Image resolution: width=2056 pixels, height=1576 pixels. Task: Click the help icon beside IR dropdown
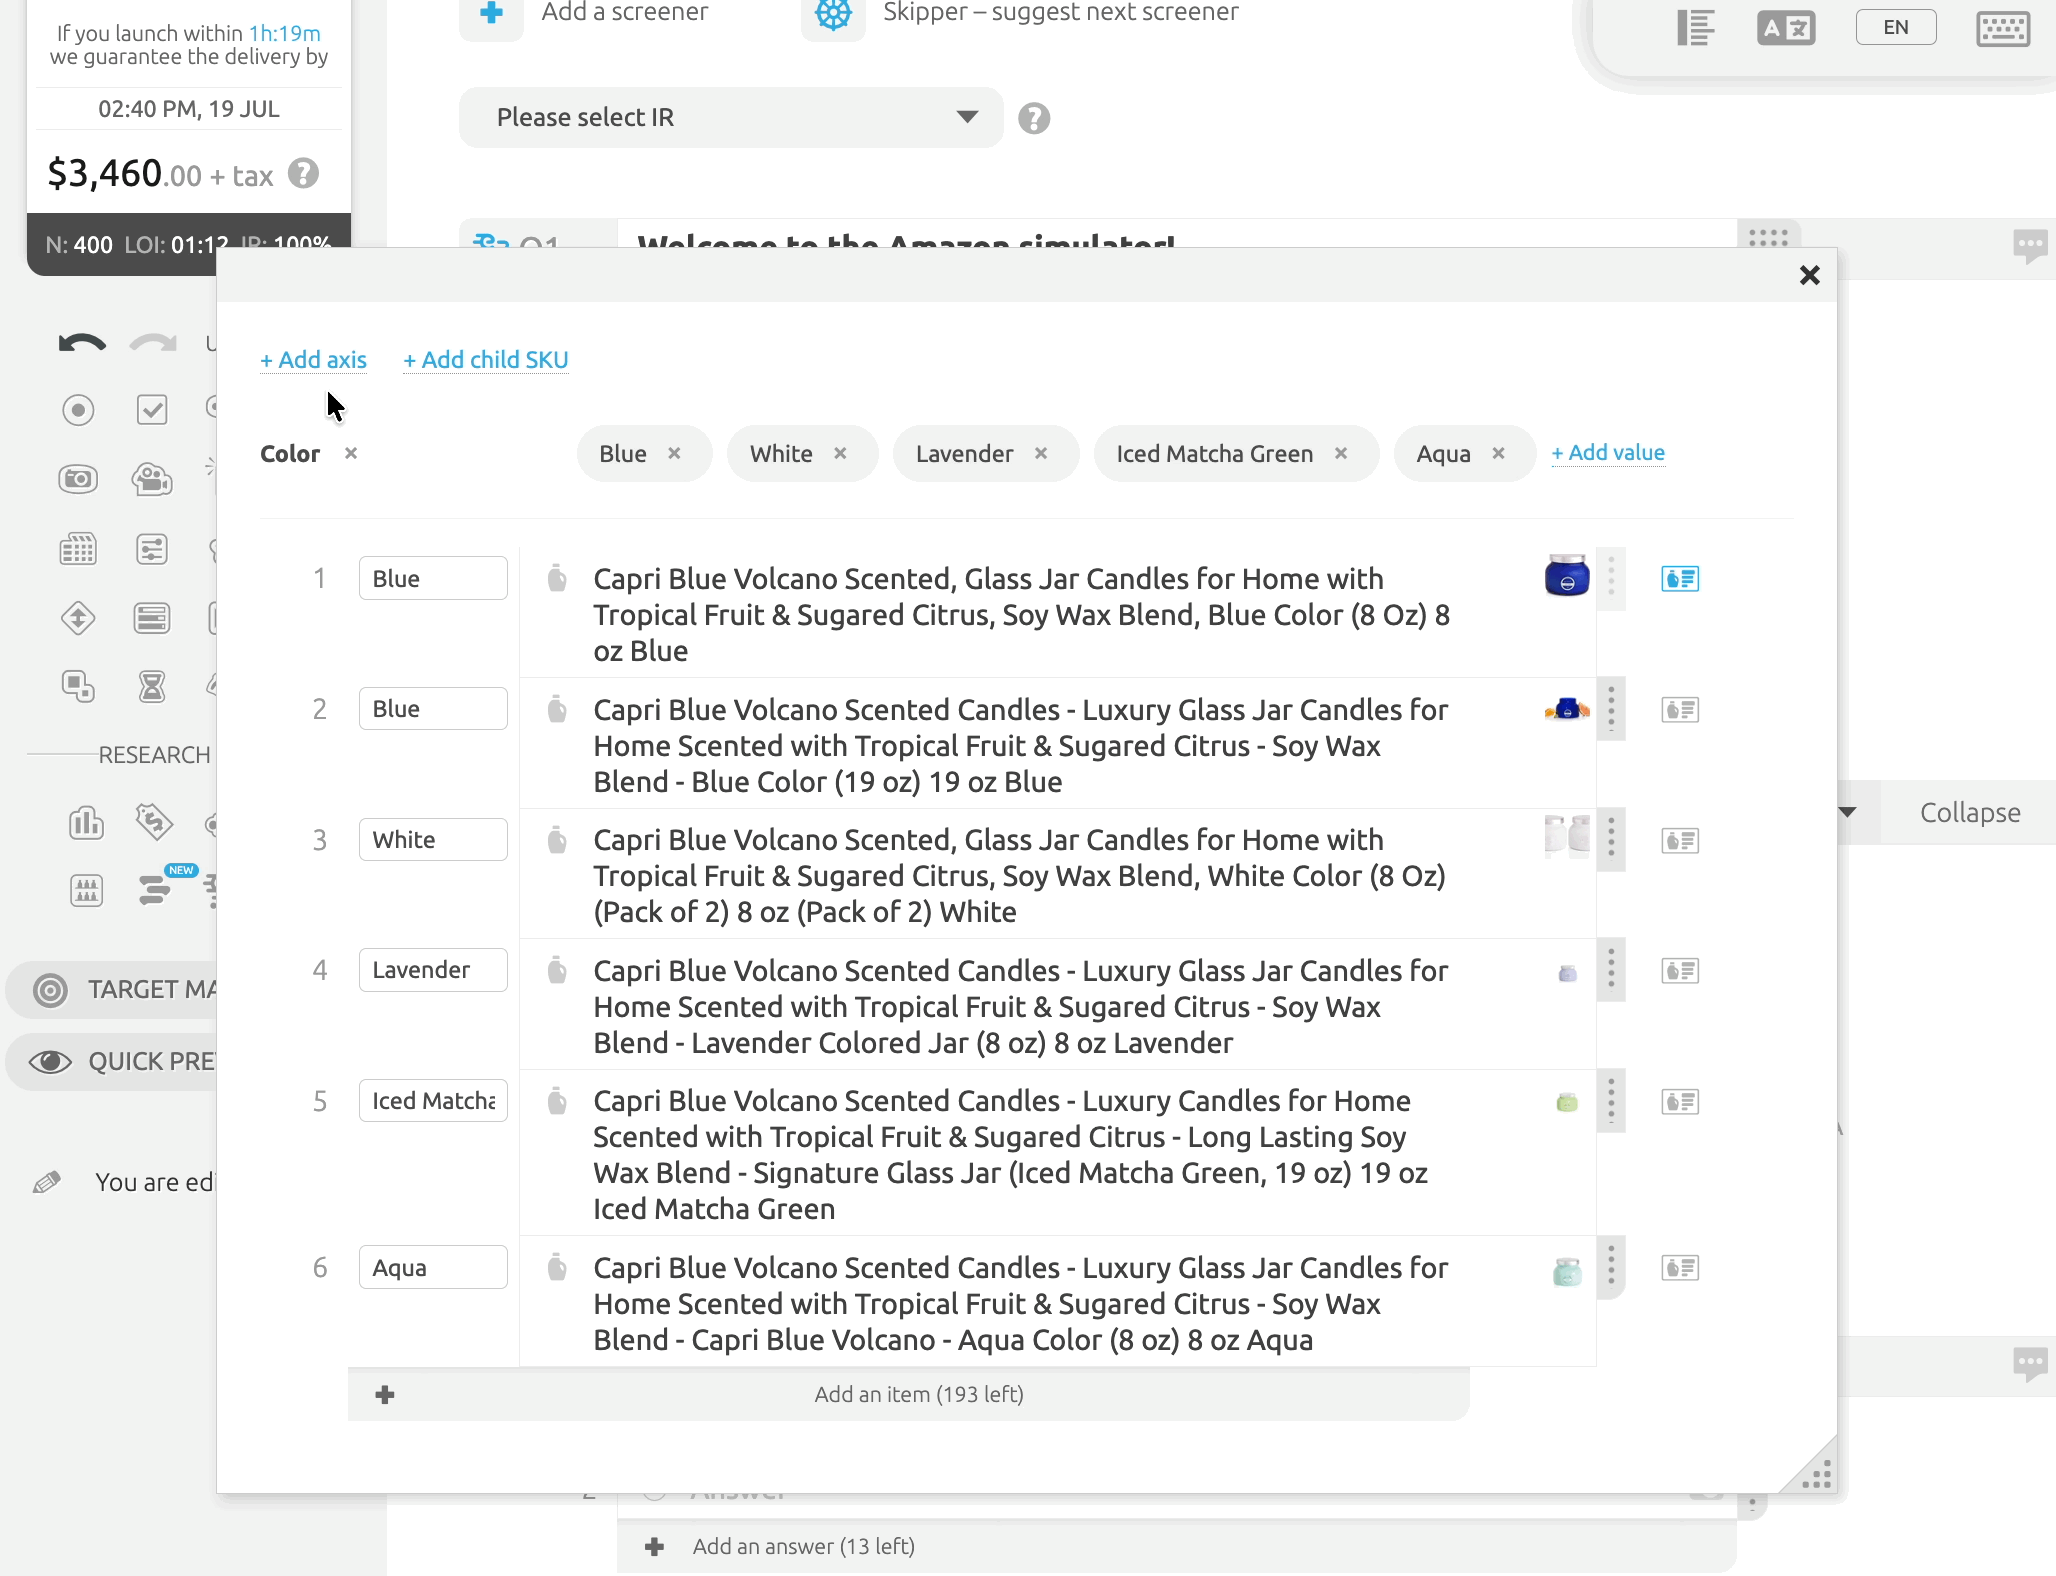1034,119
